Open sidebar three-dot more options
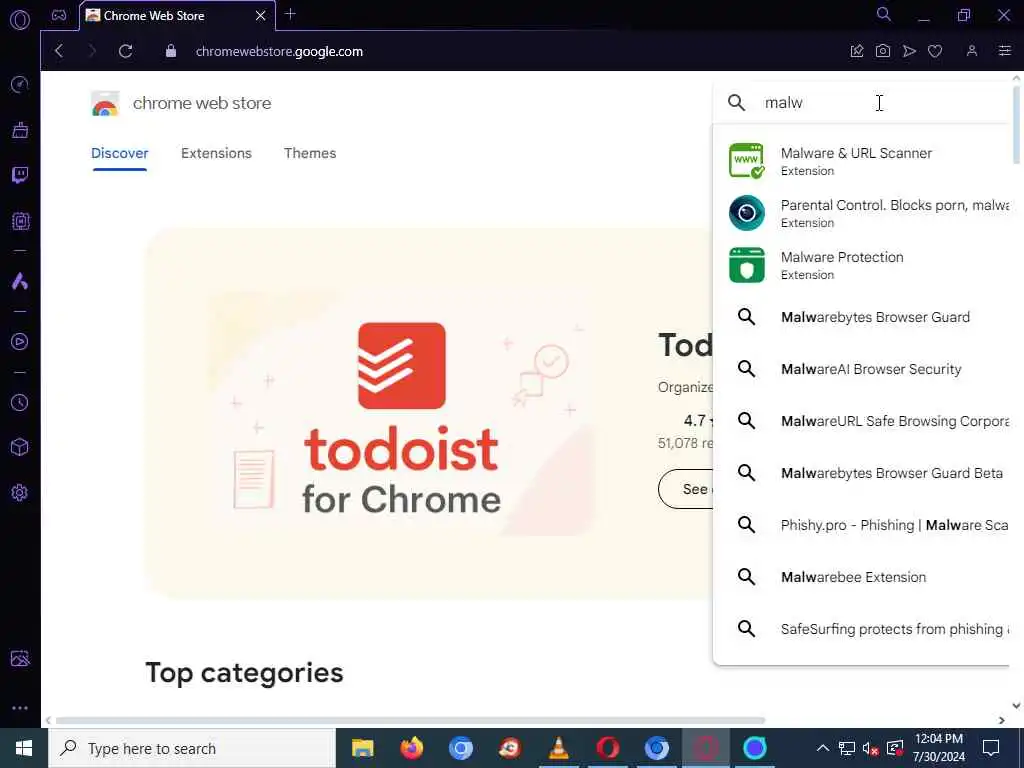 [20, 708]
